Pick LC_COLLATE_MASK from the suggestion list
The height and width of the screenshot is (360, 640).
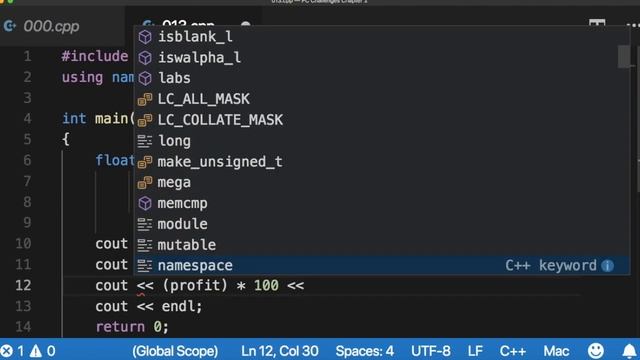382,120
